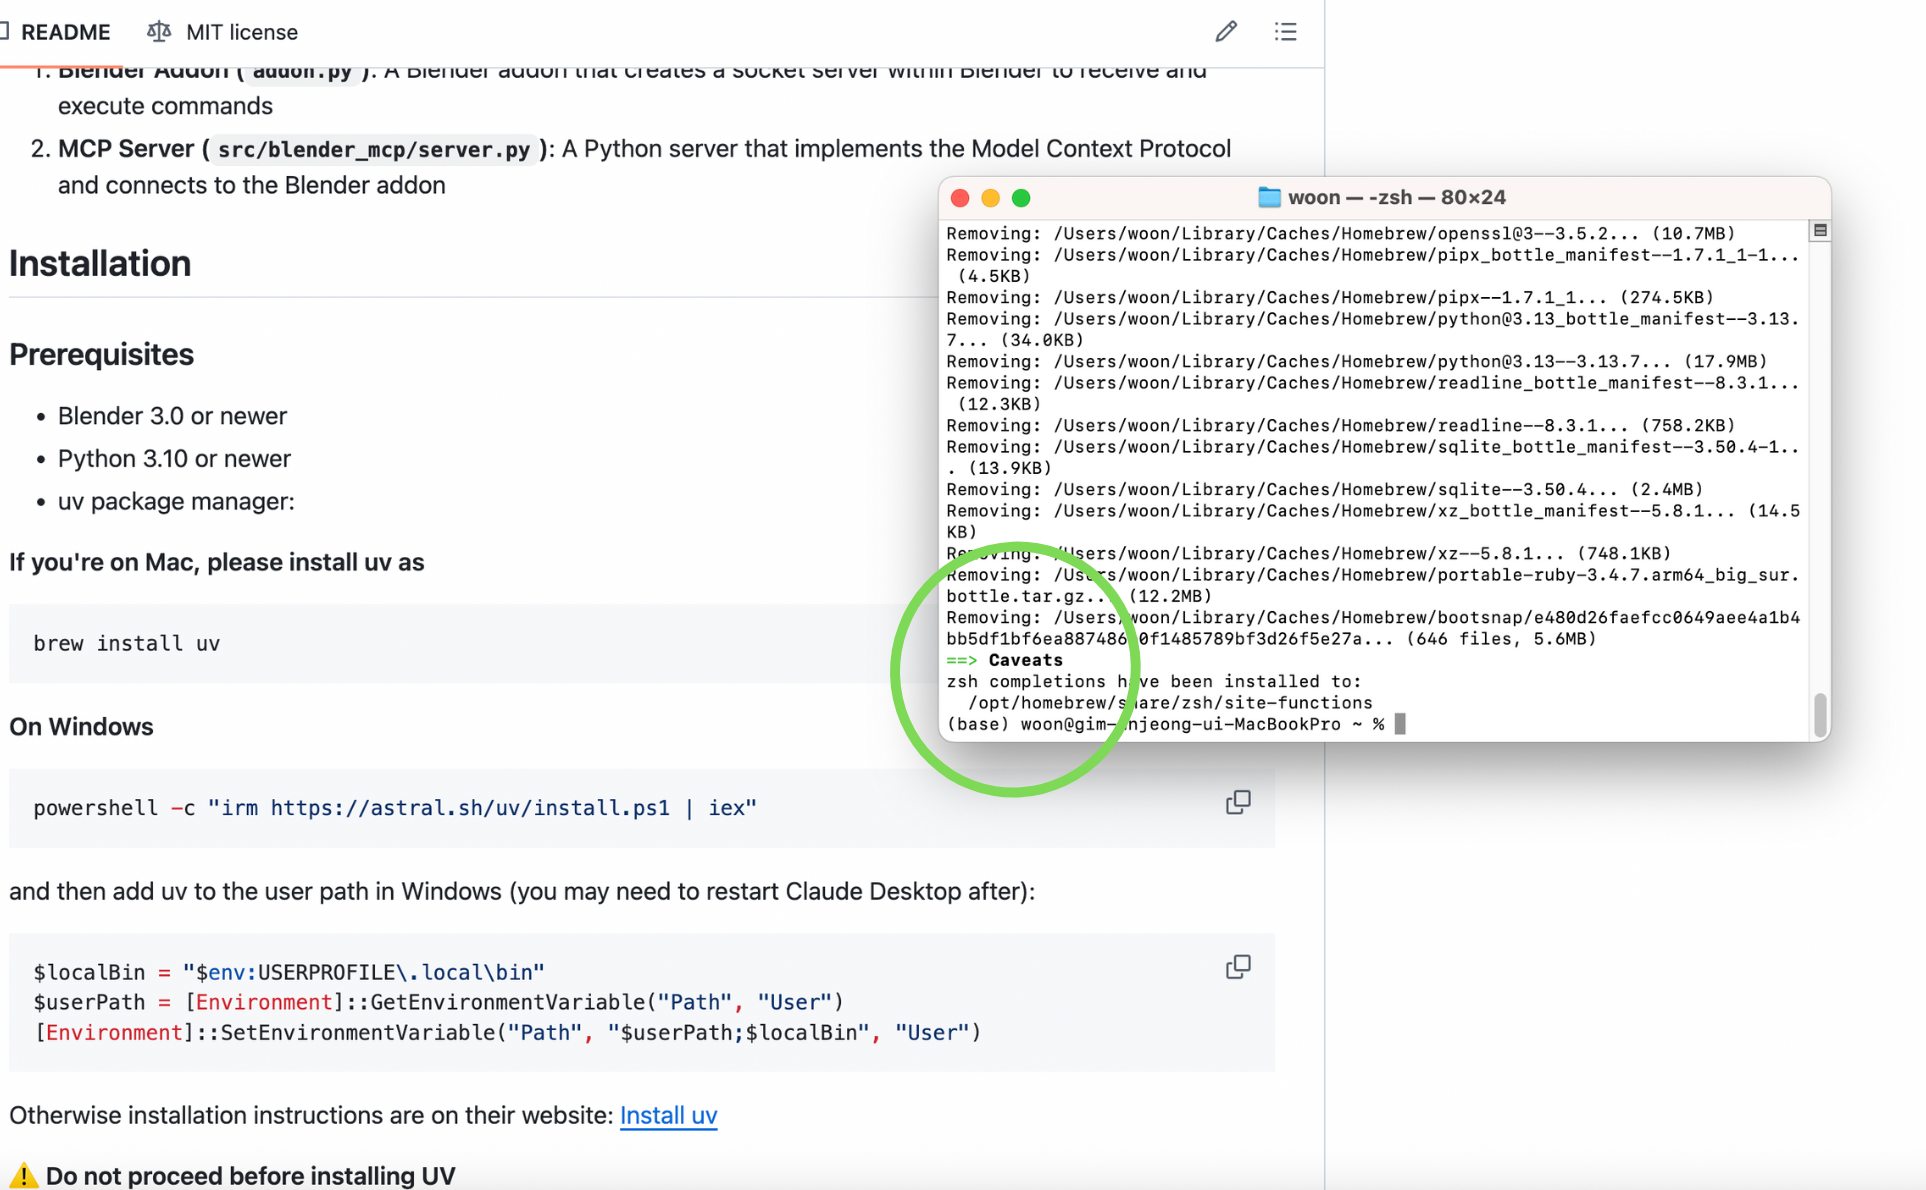The height and width of the screenshot is (1190, 1926).
Task: Maximize the terminal using the green button
Action: pos(1021,198)
